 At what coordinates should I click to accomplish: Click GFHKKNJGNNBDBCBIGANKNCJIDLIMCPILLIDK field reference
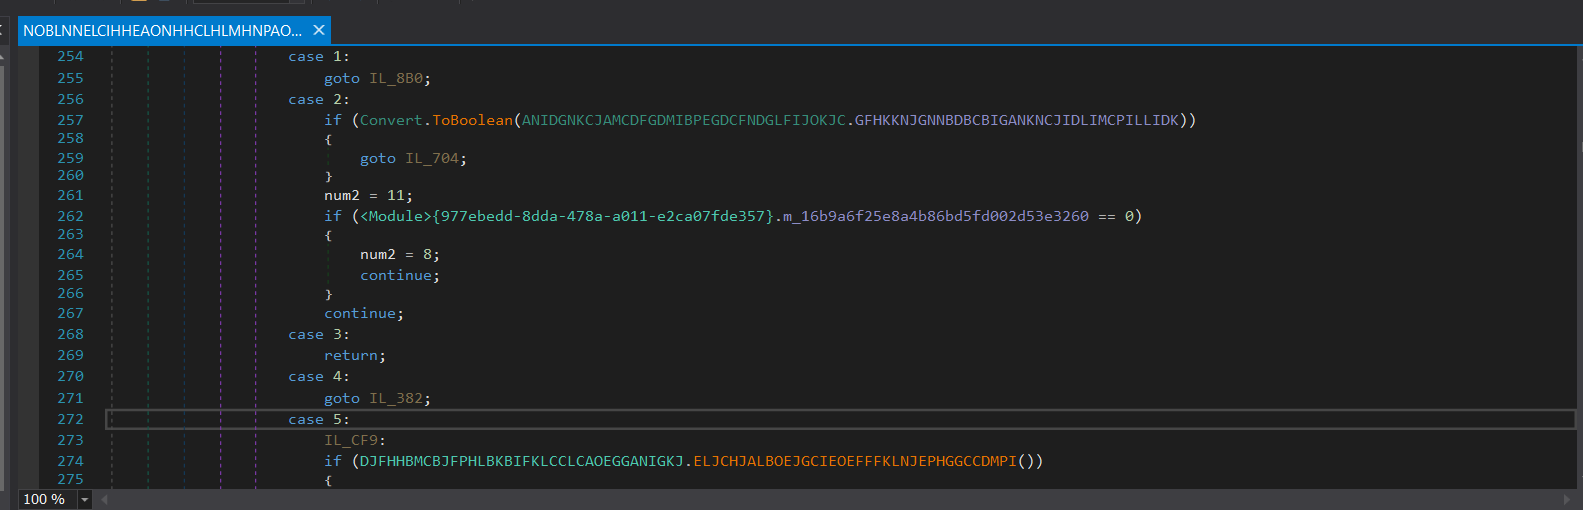(x=1017, y=120)
